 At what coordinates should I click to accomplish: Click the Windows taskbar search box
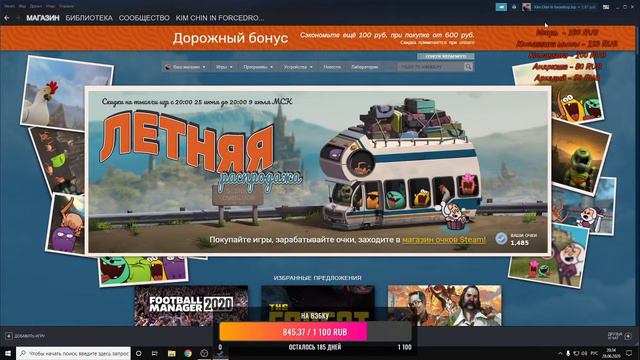point(74,353)
